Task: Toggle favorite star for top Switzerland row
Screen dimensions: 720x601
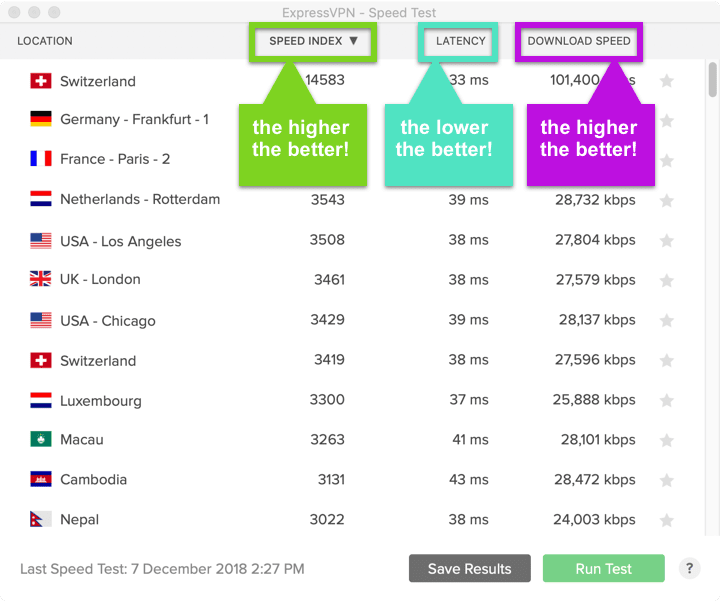Action: click(x=667, y=81)
